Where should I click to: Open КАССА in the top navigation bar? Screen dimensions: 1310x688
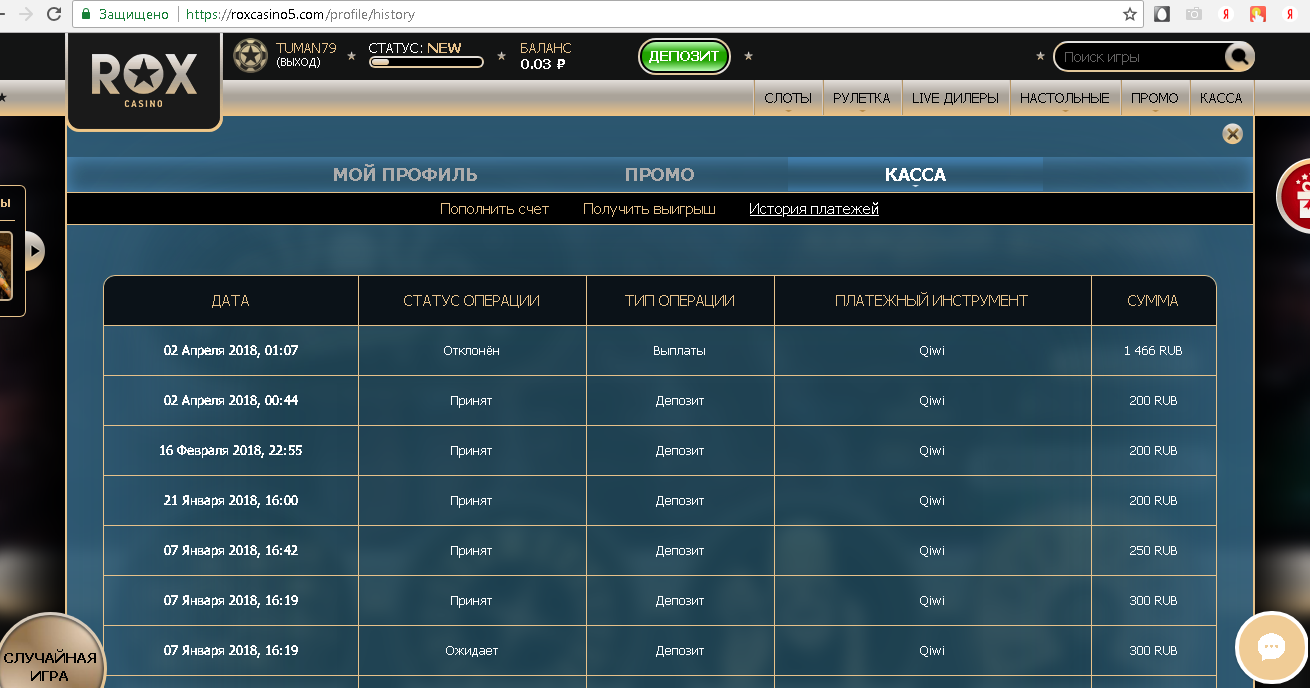[1221, 98]
